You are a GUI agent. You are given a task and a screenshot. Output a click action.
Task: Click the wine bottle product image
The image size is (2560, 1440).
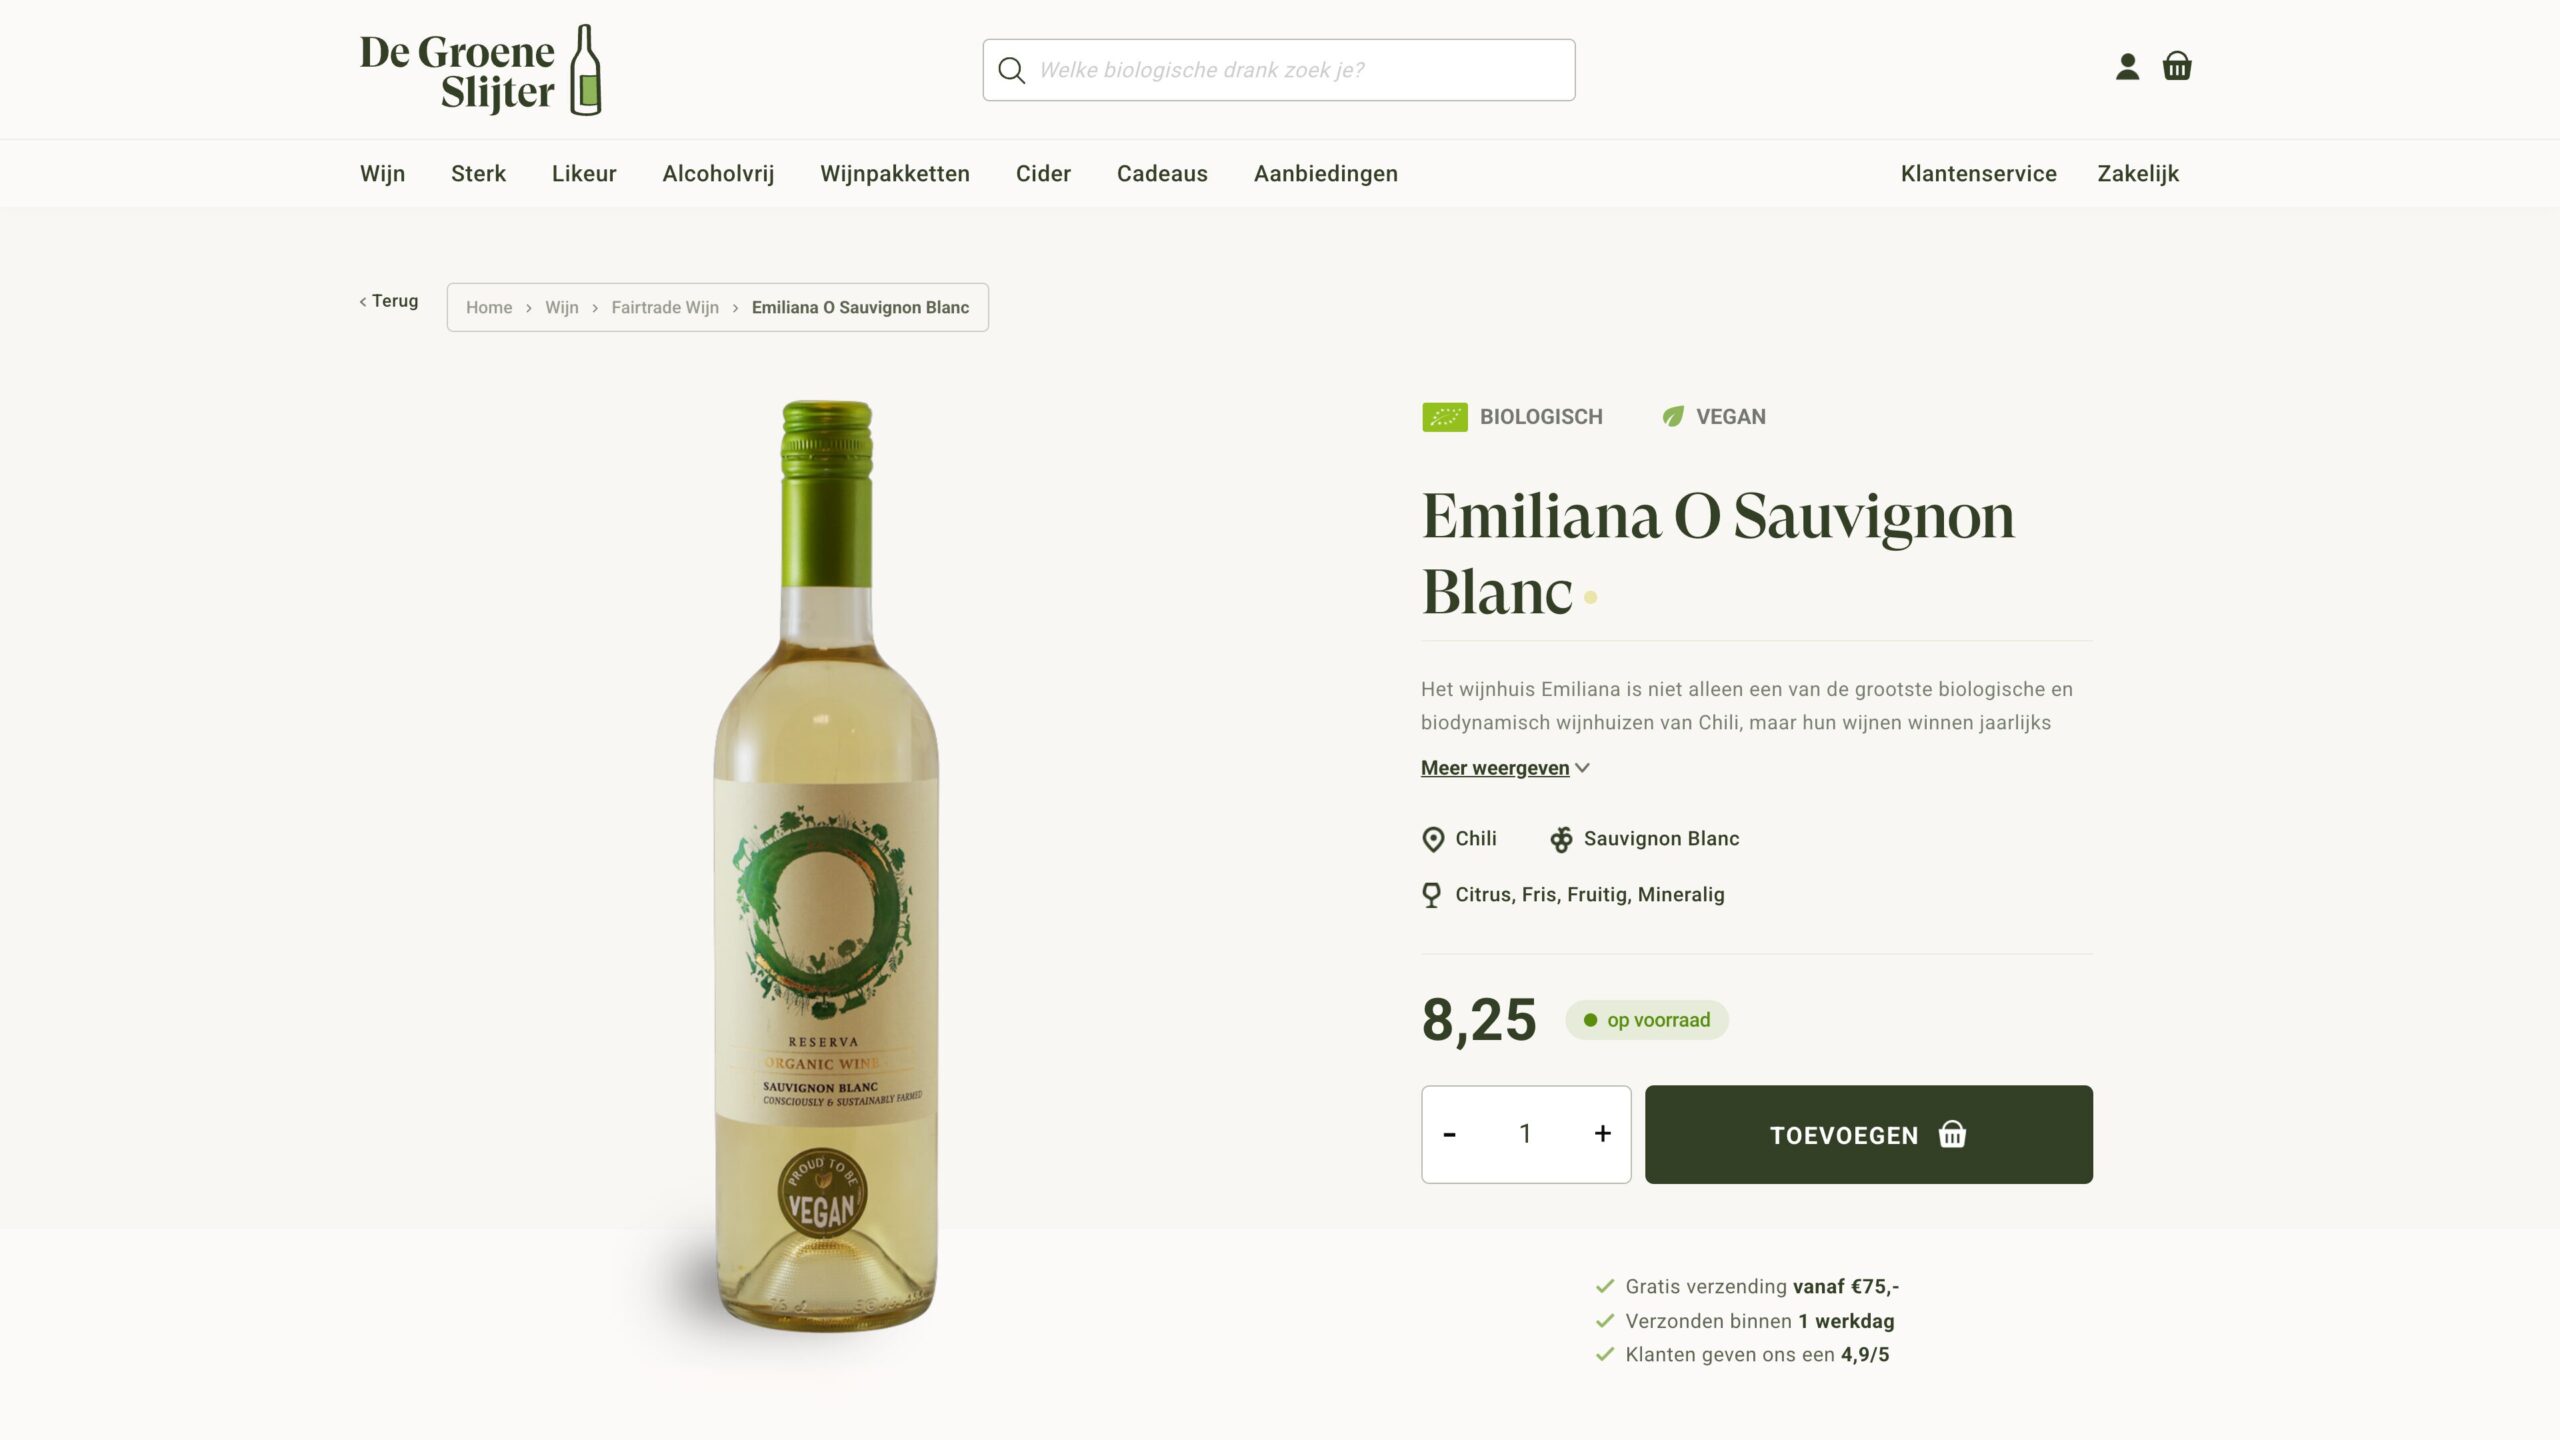[826, 866]
